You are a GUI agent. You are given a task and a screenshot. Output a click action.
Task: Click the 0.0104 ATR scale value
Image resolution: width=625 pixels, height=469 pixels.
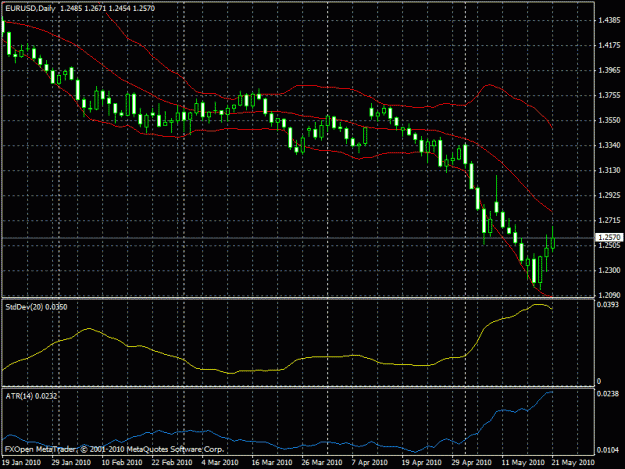(608, 450)
